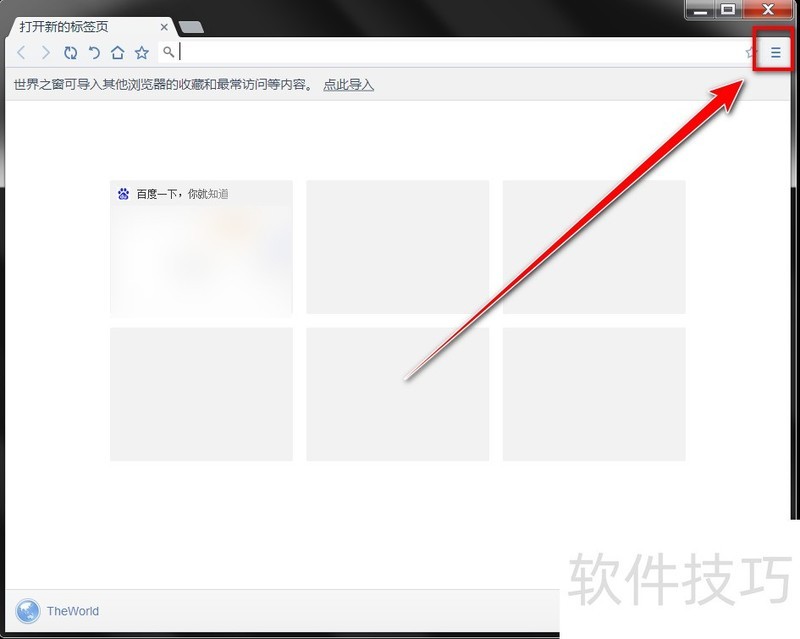
Task: Click the empty top-middle speed dial tile
Action: [397, 247]
